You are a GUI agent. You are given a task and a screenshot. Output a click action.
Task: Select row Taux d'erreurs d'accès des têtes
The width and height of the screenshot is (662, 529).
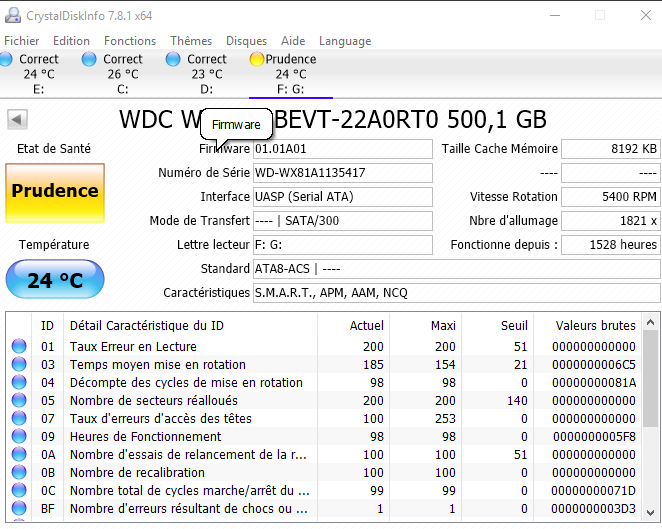(x=324, y=418)
